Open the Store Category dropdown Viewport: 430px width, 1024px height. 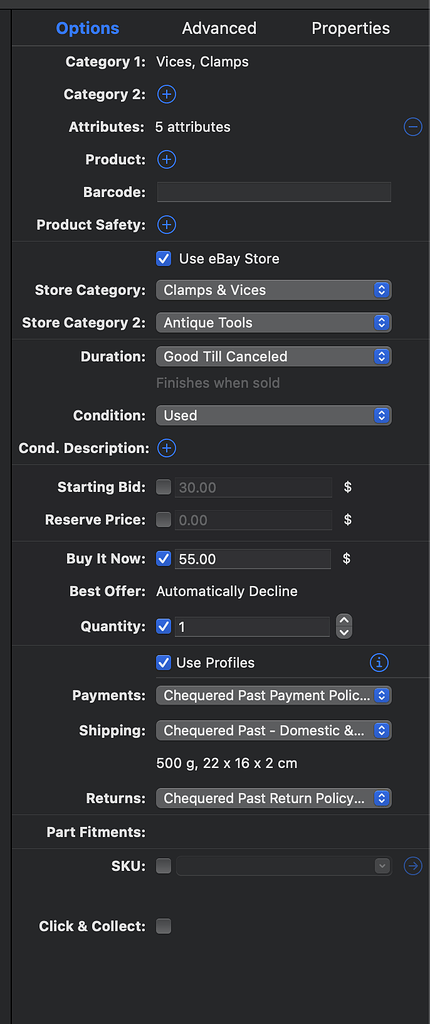pos(273,290)
